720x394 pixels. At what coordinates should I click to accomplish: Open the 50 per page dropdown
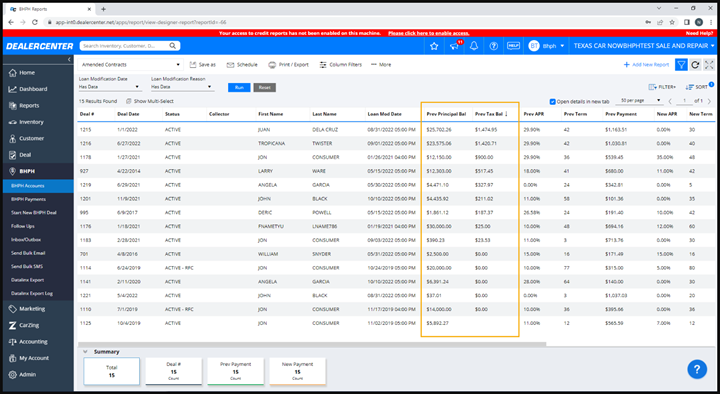click(x=640, y=101)
